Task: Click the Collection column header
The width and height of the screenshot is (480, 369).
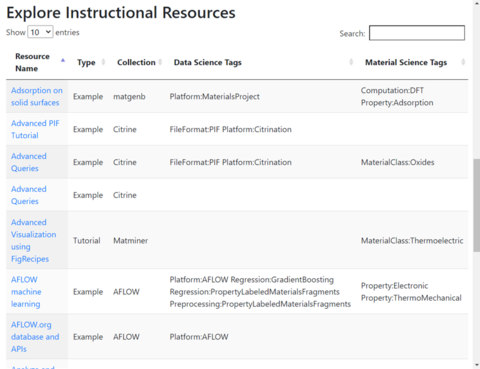Action: point(136,62)
